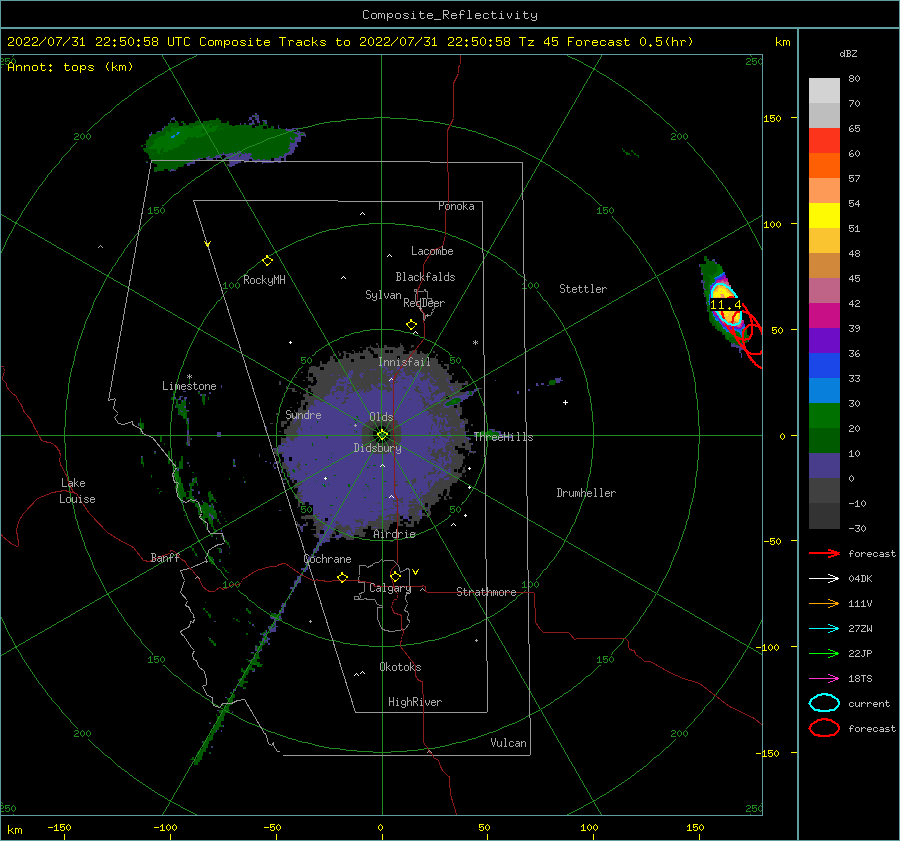
Task: Click the Okotoks city label
Action: [400, 667]
